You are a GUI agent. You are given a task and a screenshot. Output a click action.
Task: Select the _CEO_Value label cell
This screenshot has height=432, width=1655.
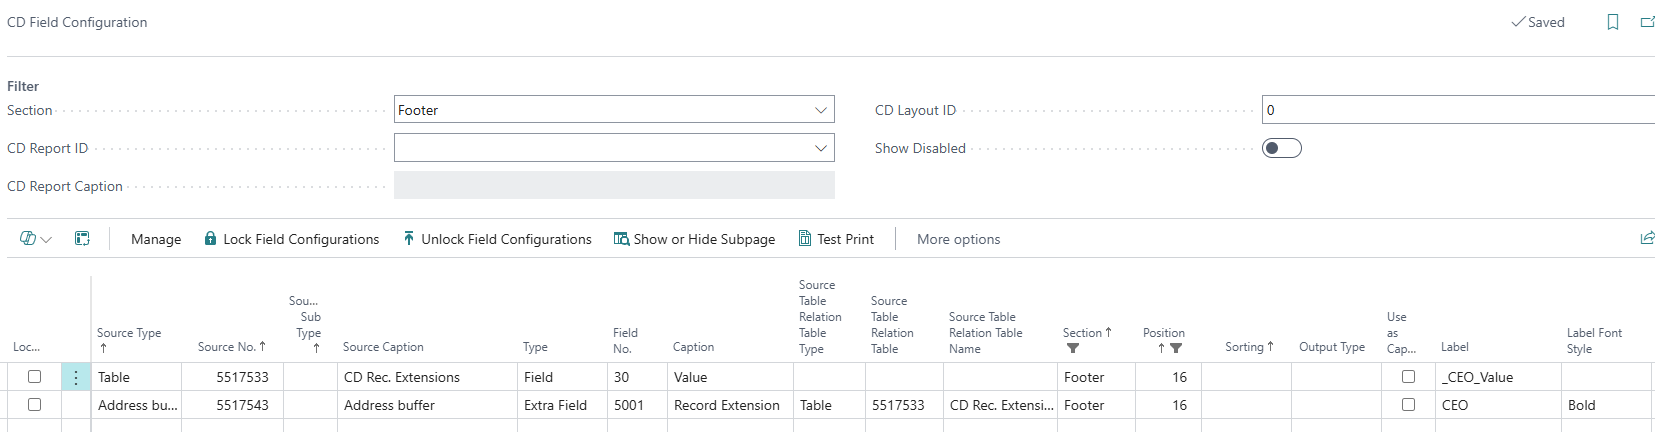(x=1498, y=377)
